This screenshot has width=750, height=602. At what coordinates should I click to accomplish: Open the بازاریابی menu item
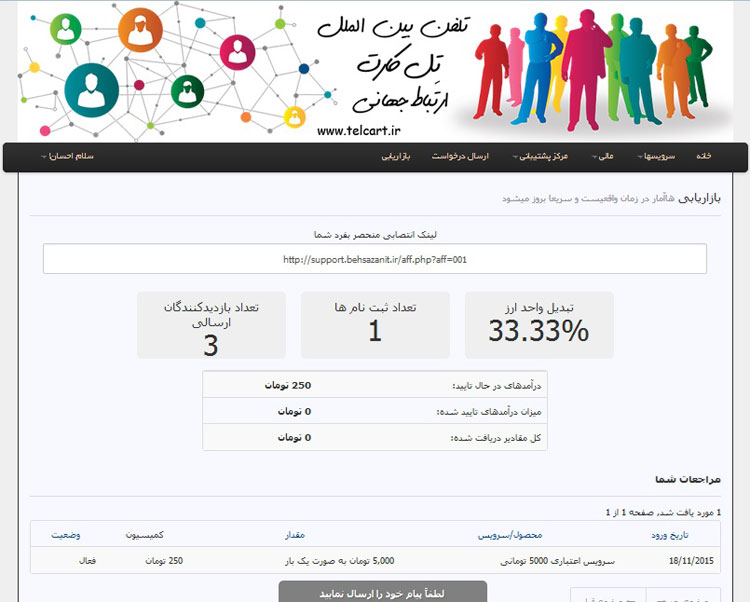point(396,156)
